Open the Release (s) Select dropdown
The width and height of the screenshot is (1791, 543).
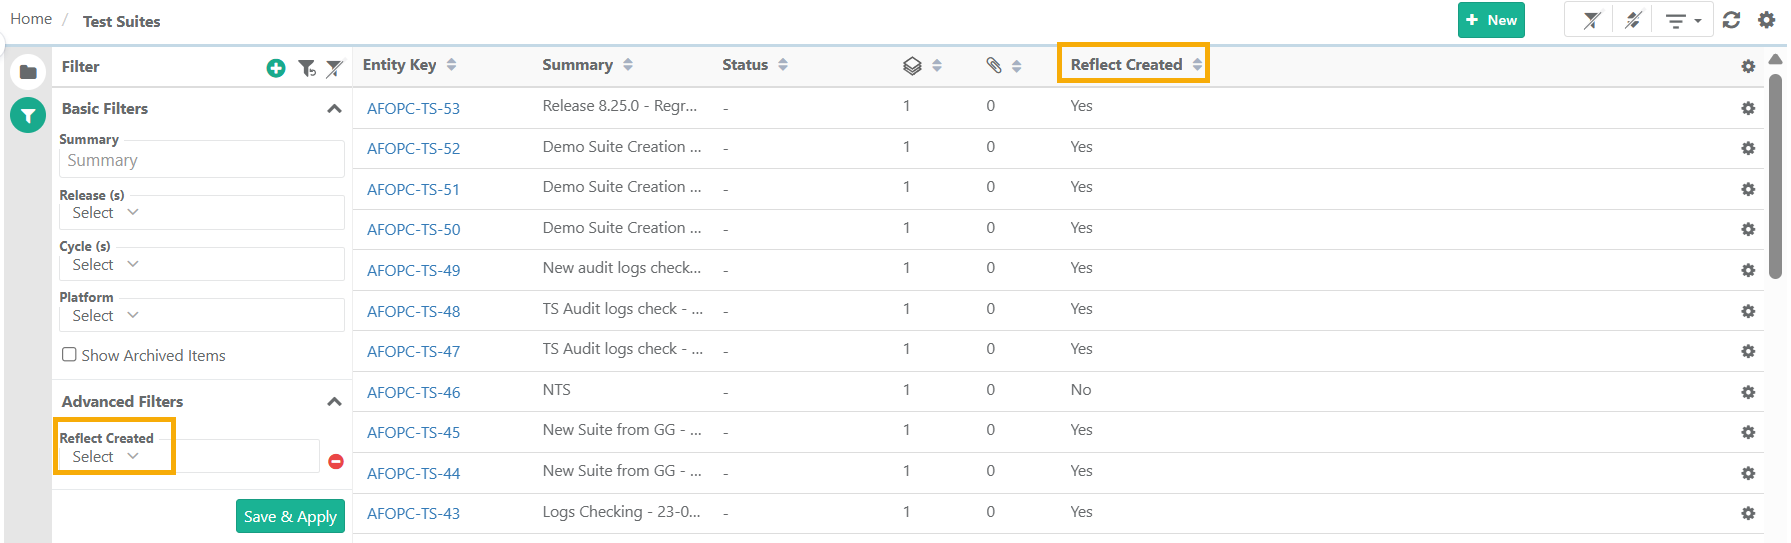click(x=105, y=213)
